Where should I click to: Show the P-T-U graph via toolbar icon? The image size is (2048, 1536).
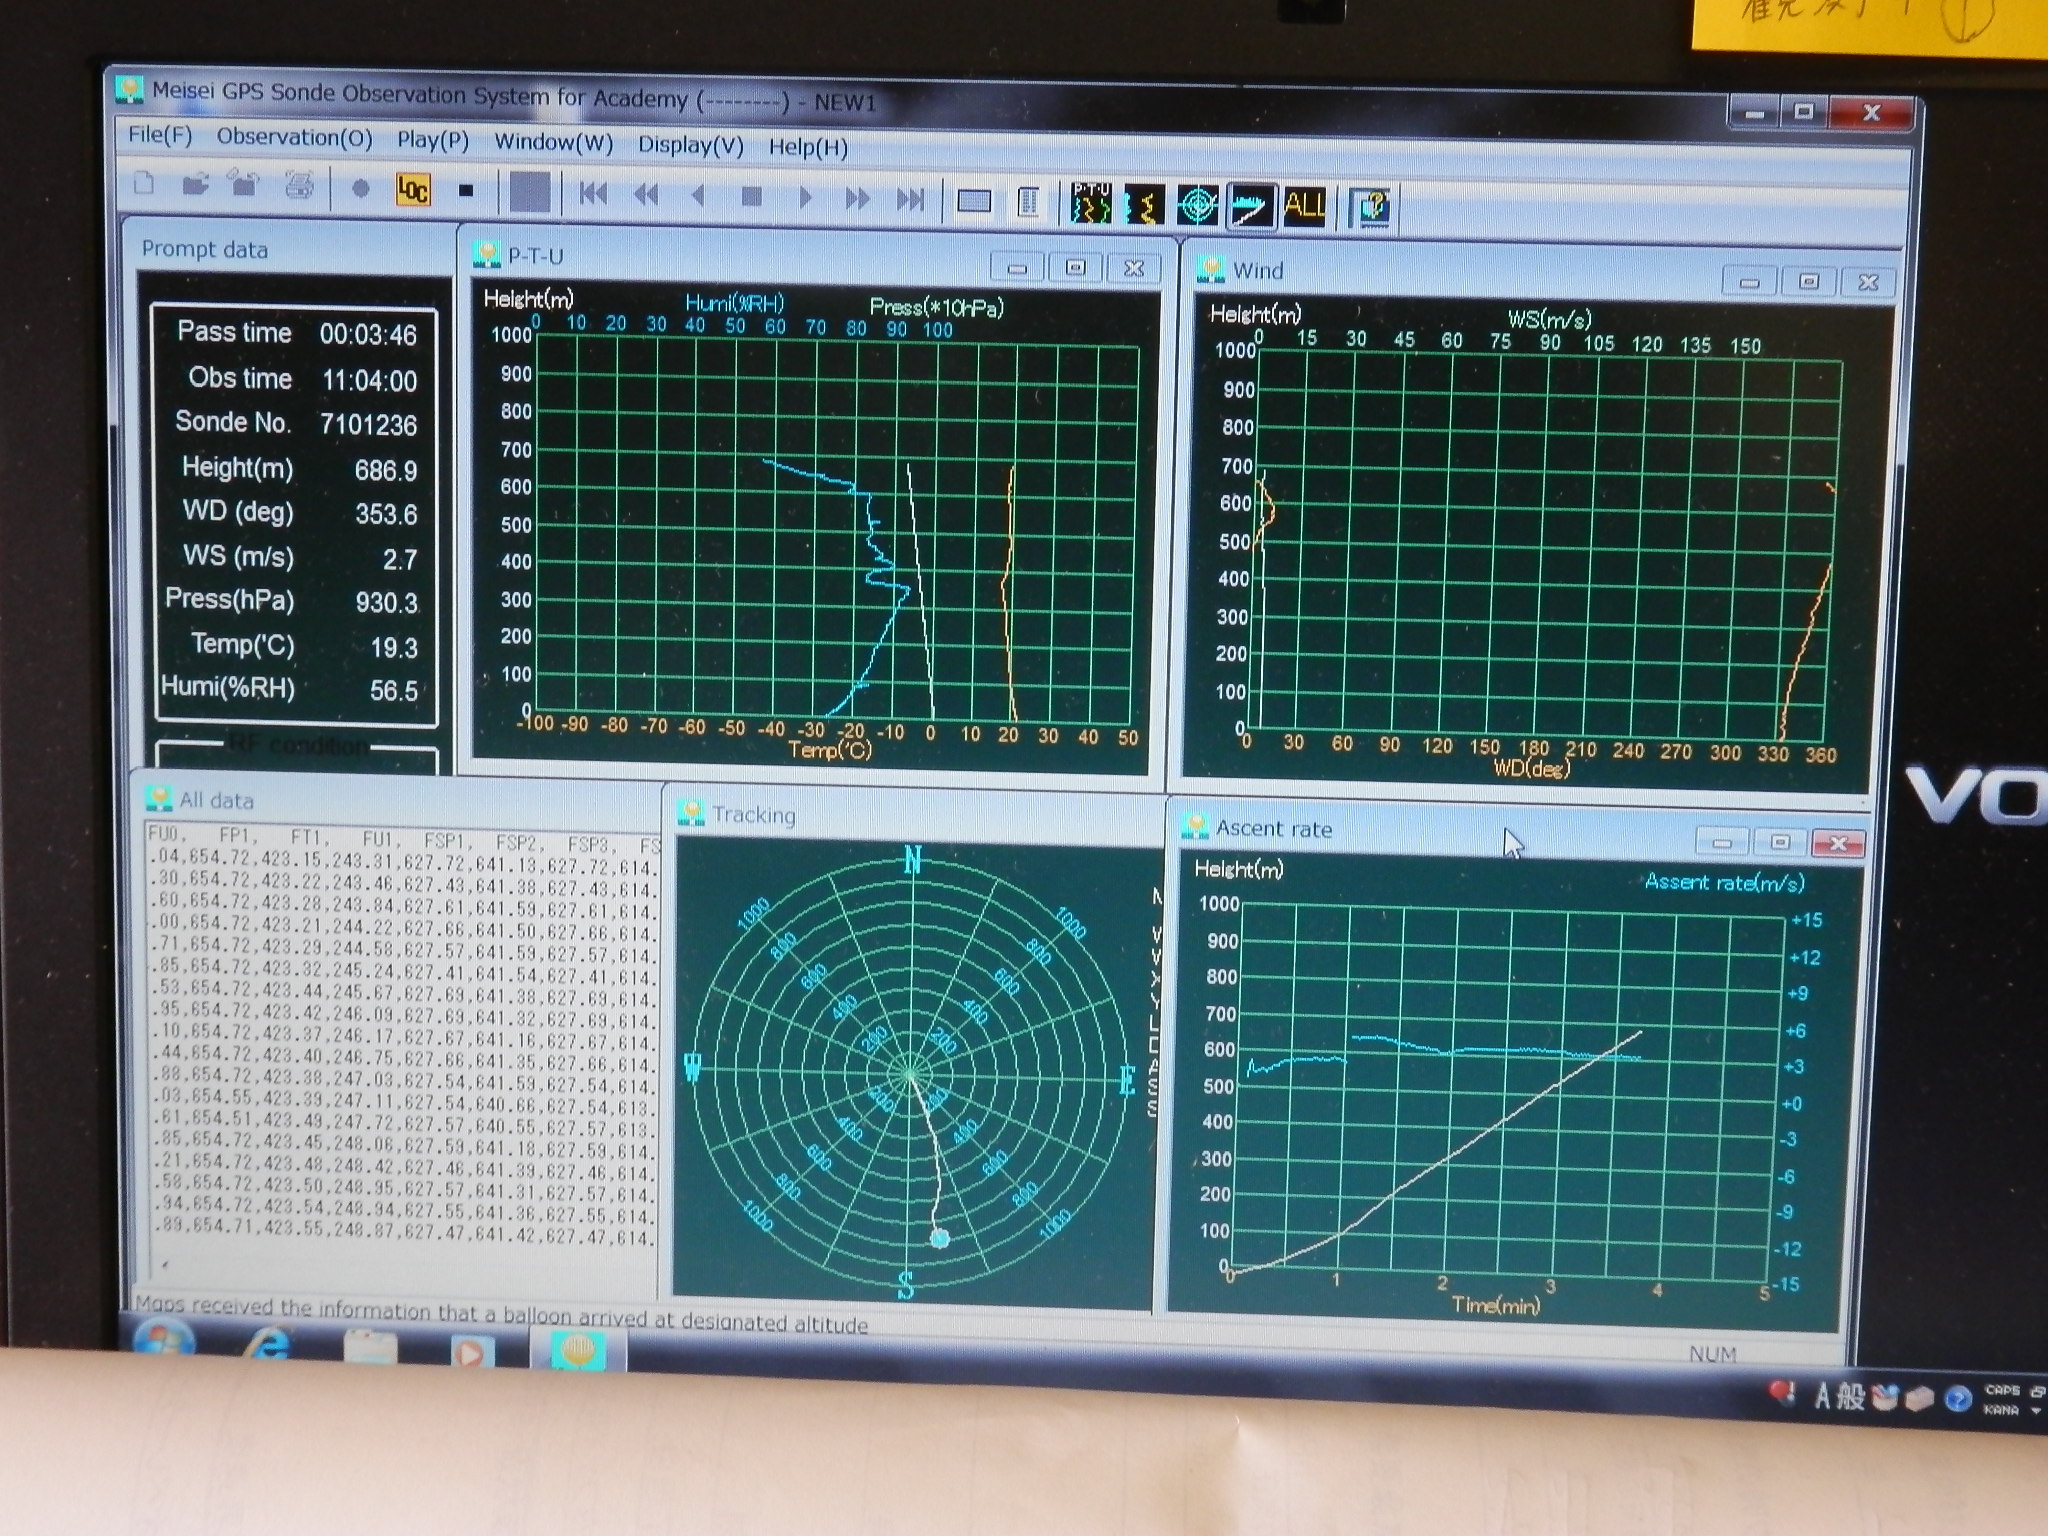pyautogui.click(x=1091, y=203)
